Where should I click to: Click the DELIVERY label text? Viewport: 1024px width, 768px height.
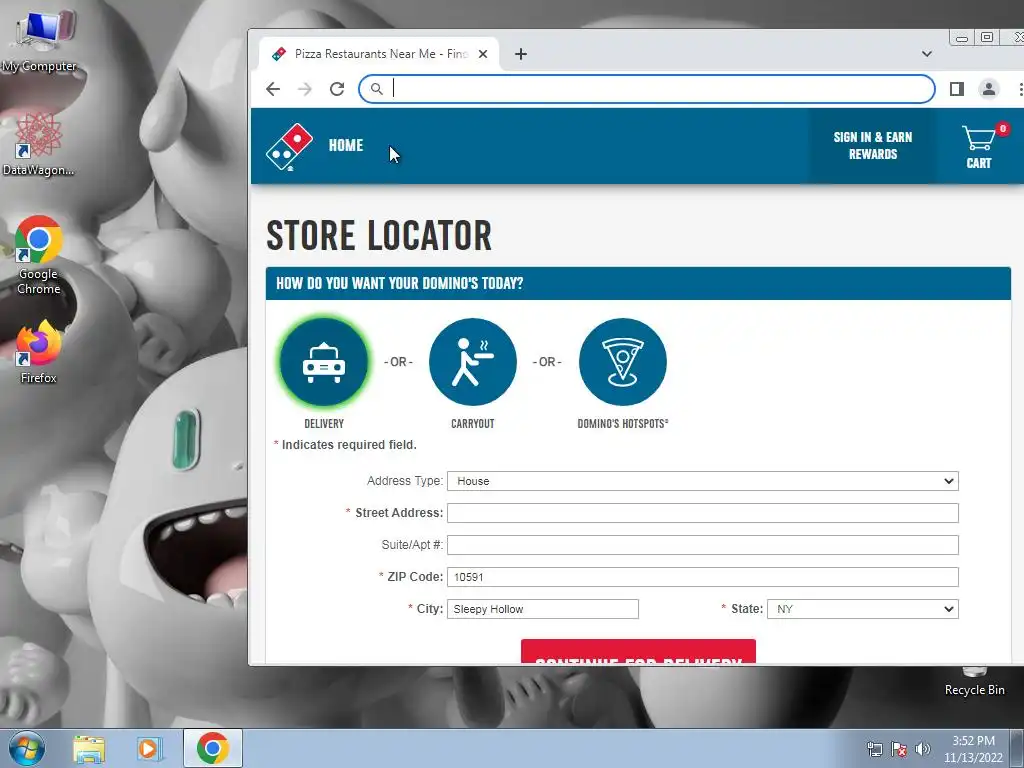click(324, 424)
